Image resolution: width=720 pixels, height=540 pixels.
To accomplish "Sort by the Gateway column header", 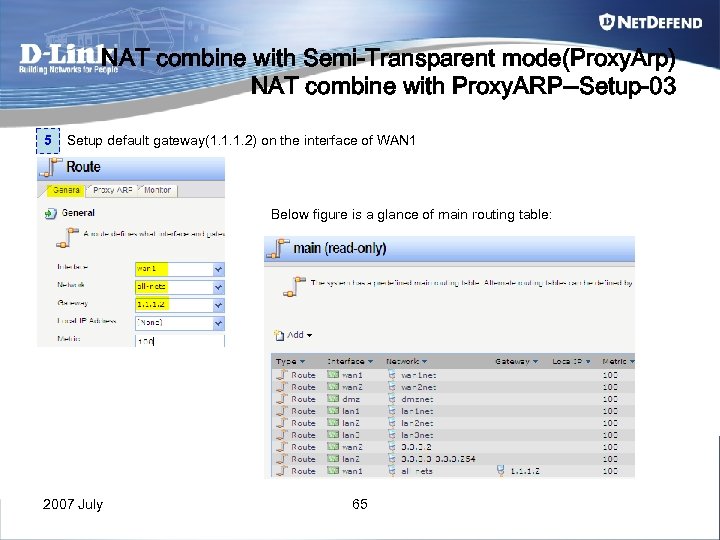I will pos(517,361).
